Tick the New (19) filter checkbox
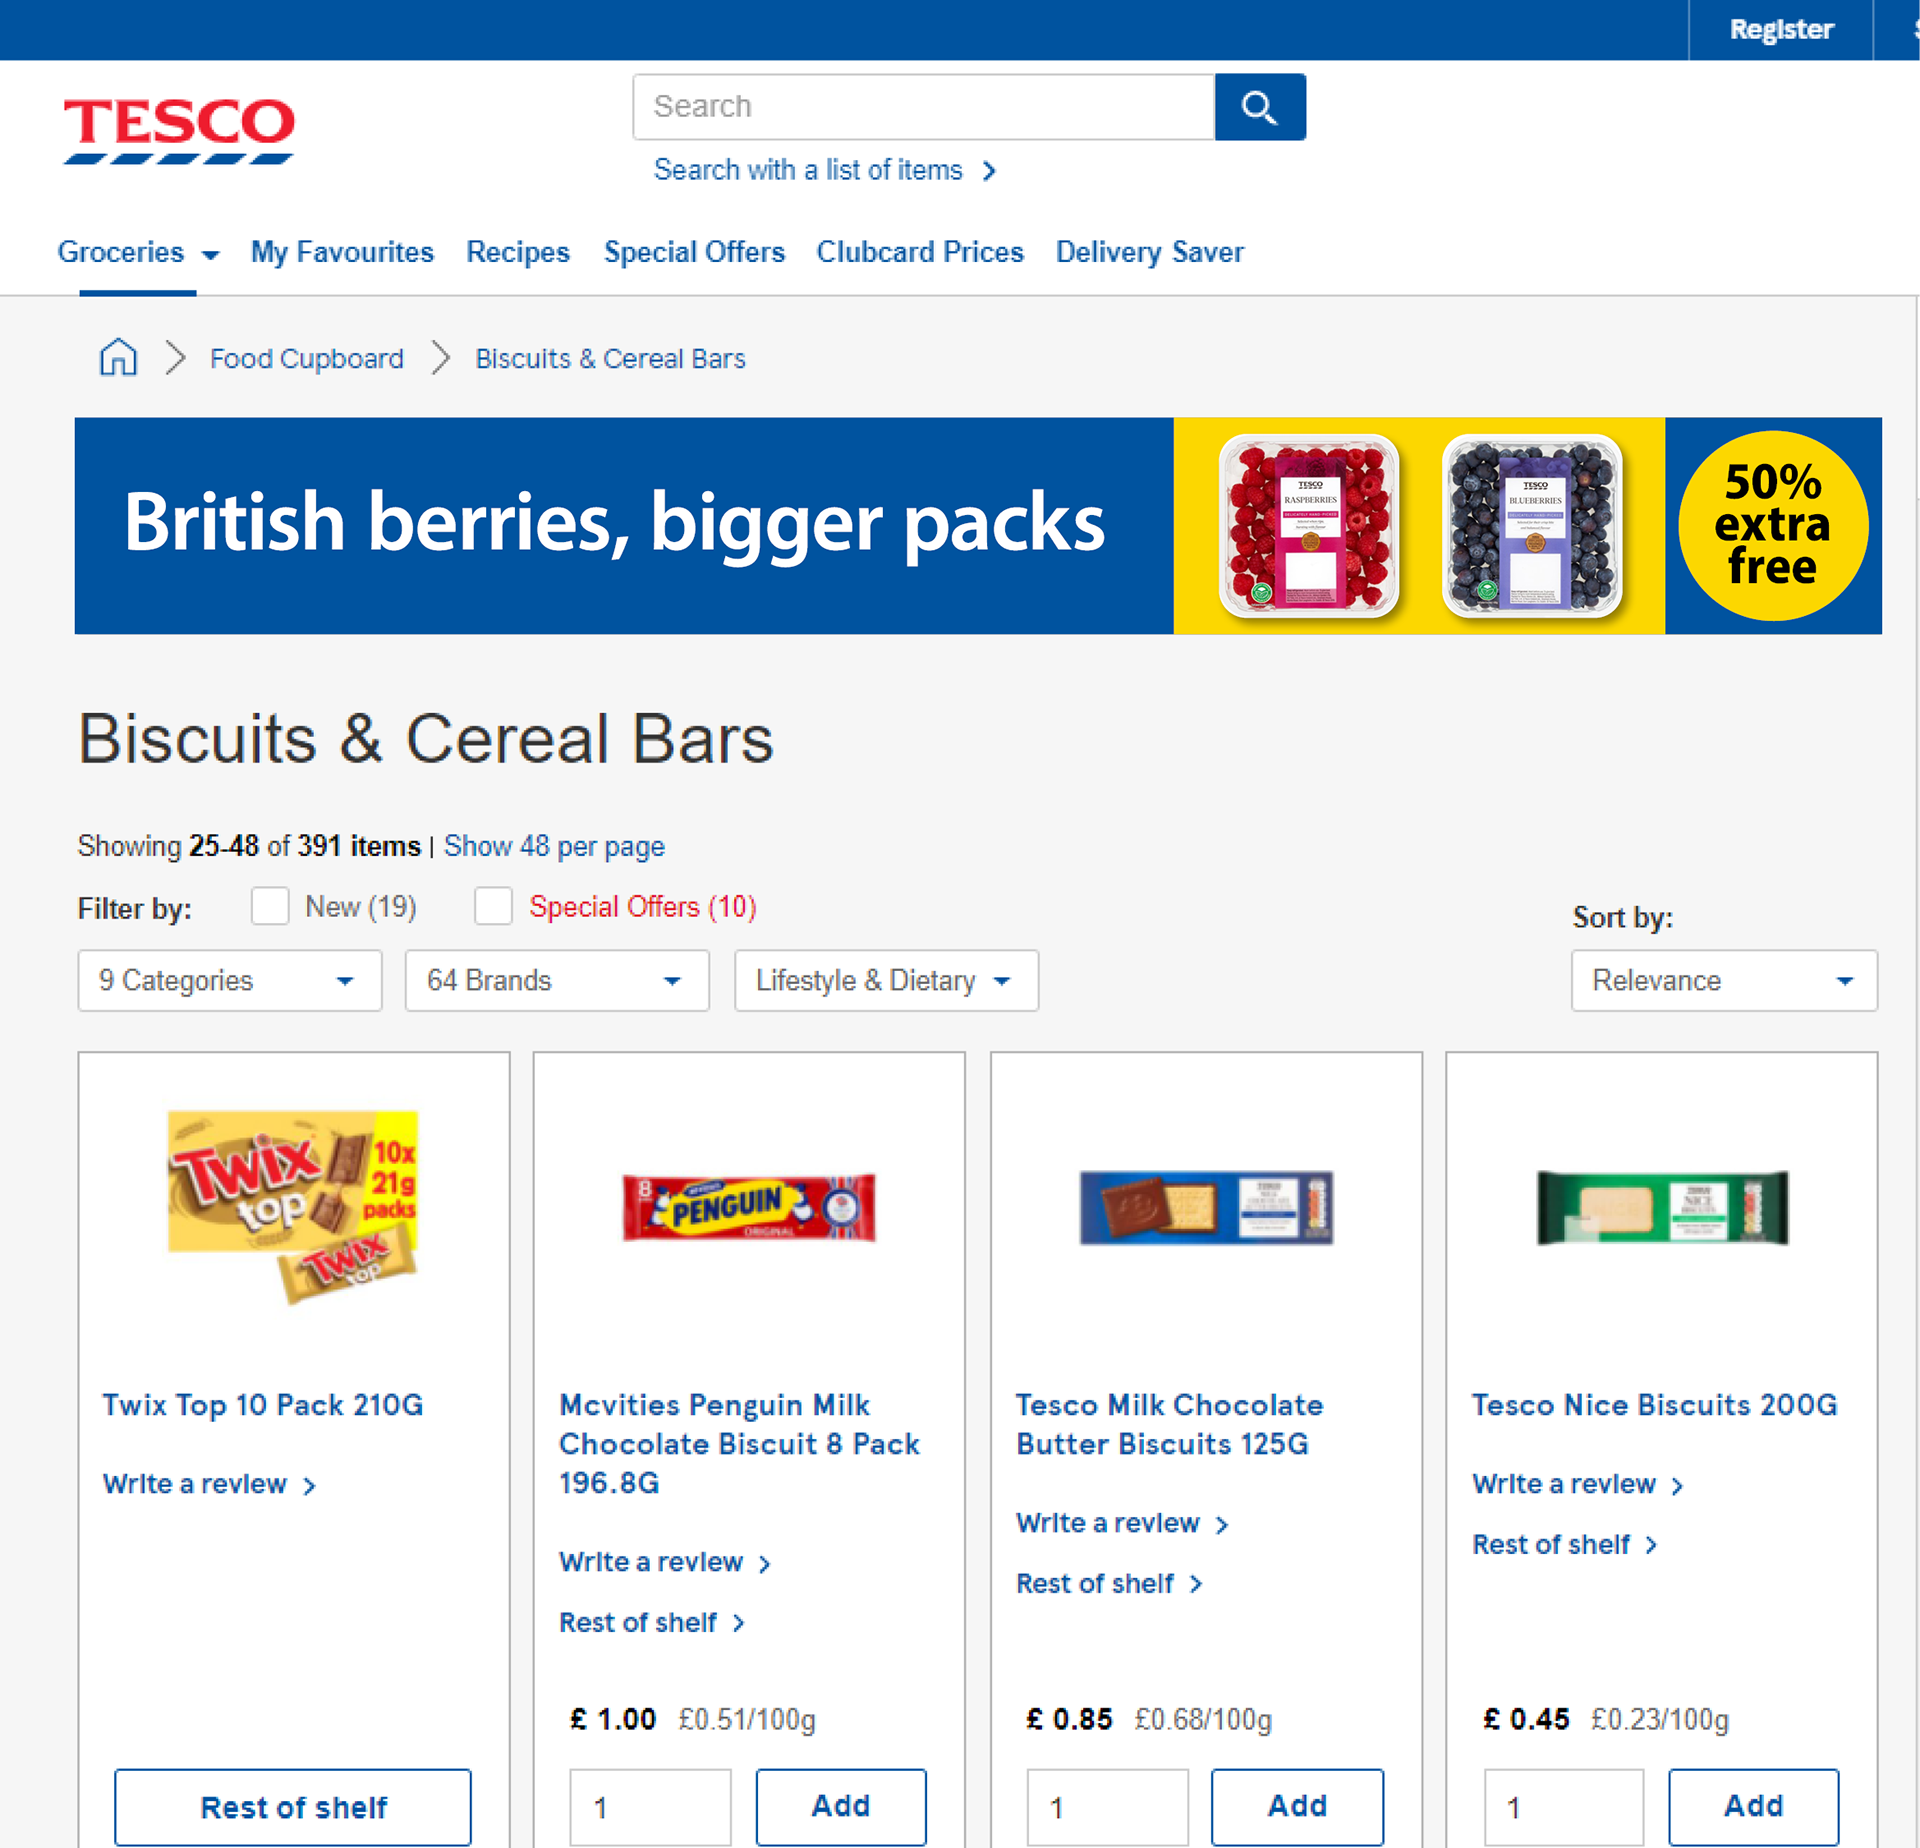The image size is (1920, 1848). (x=270, y=906)
